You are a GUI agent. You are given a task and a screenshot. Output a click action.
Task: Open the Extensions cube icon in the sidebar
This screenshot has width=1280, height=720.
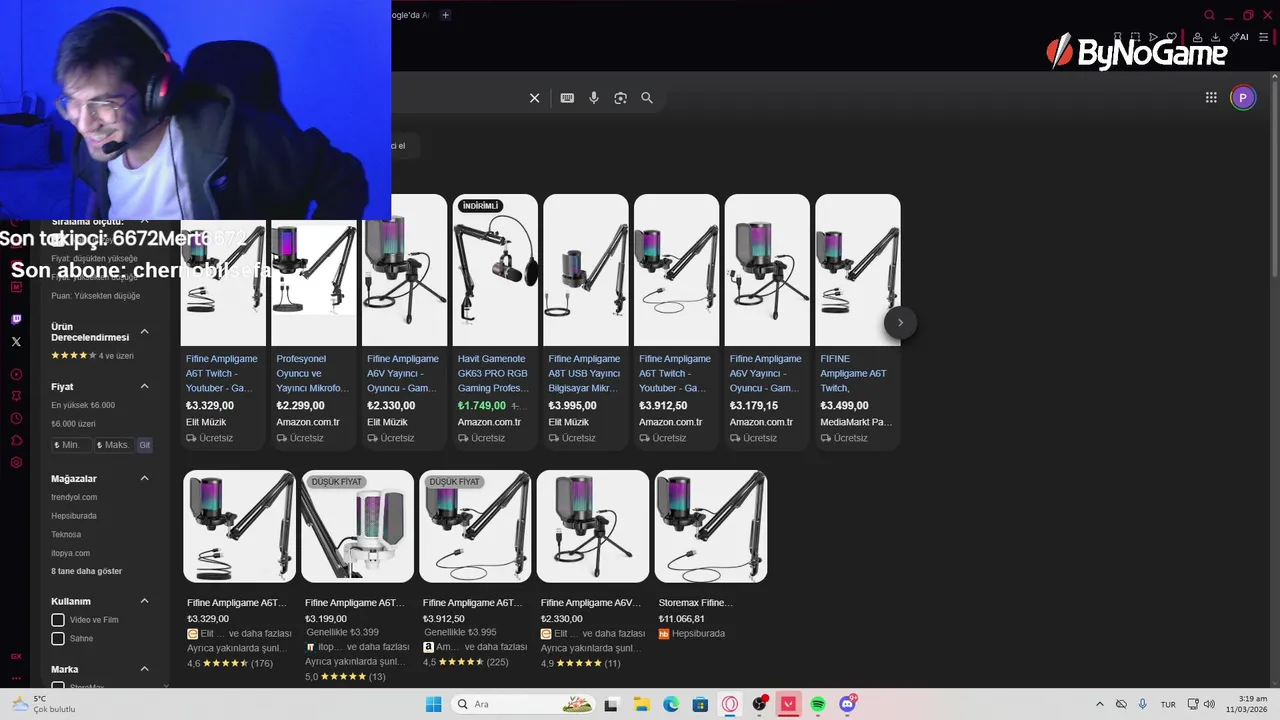coord(16,441)
